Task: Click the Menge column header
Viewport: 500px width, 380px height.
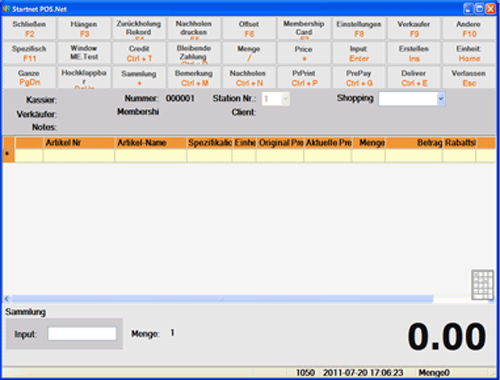Action: click(369, 143)
